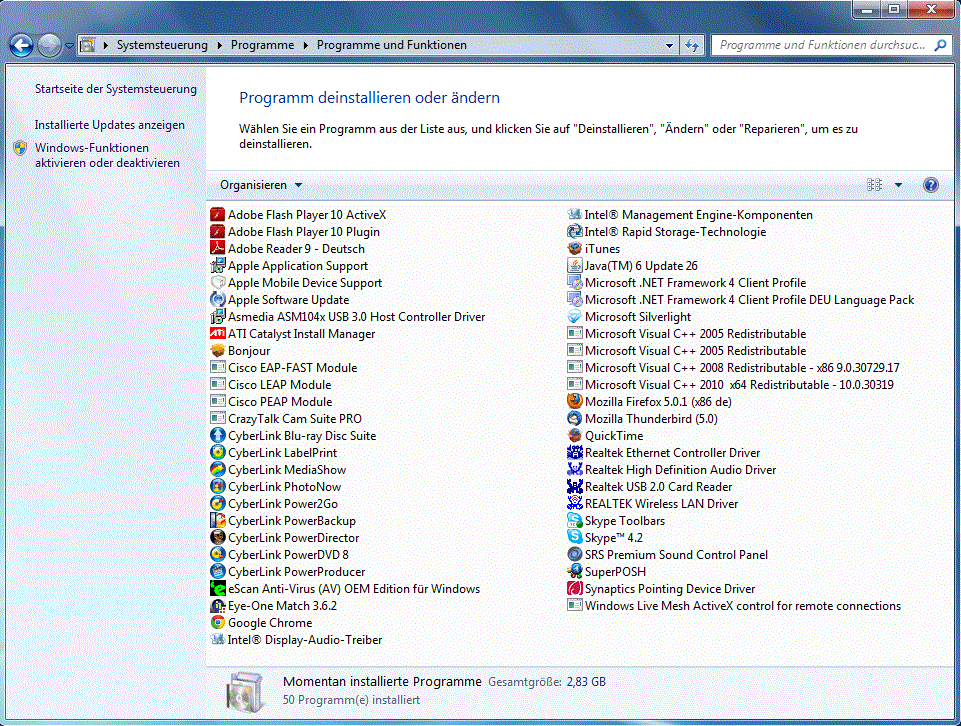961x726 pixels.
Task: Click the ATI Catalyst Install Manager icon
Action: [x=218, y=333]
